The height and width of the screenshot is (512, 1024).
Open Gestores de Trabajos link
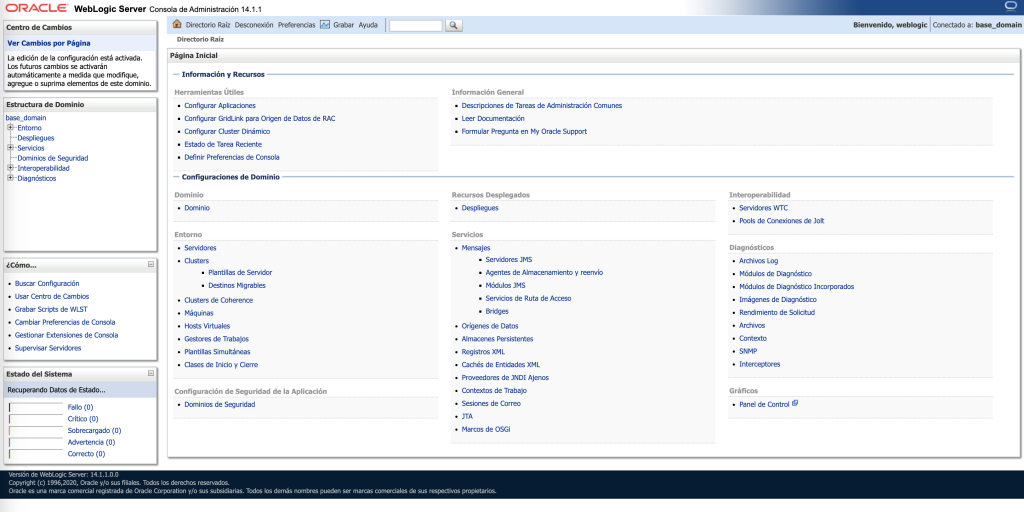point(217,339)
